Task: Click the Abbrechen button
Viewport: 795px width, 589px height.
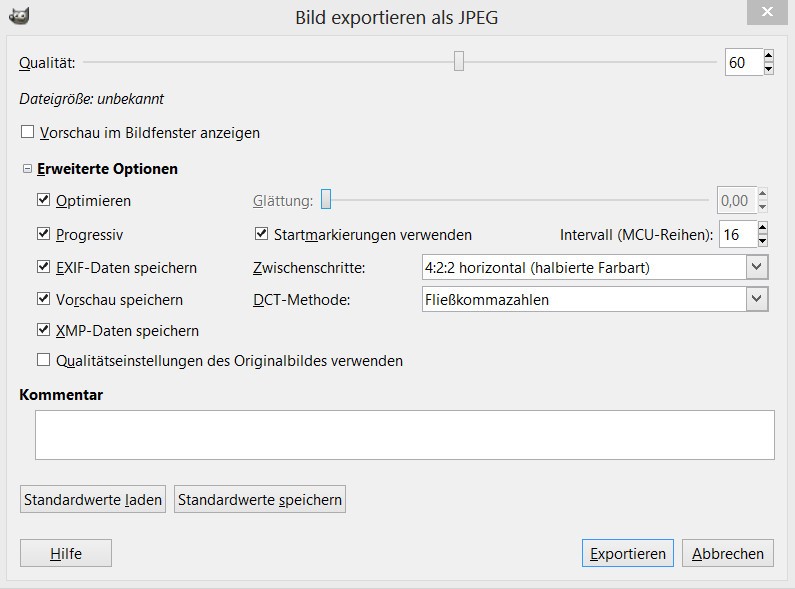Action: click(x=727, y=553)
